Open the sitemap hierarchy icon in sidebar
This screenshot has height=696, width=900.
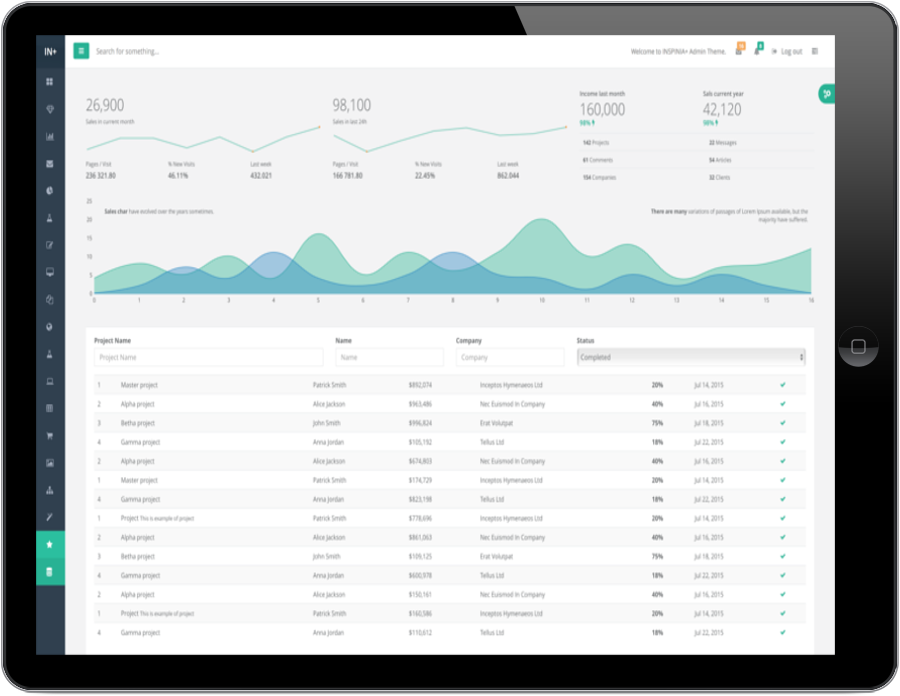coord(50,489)
